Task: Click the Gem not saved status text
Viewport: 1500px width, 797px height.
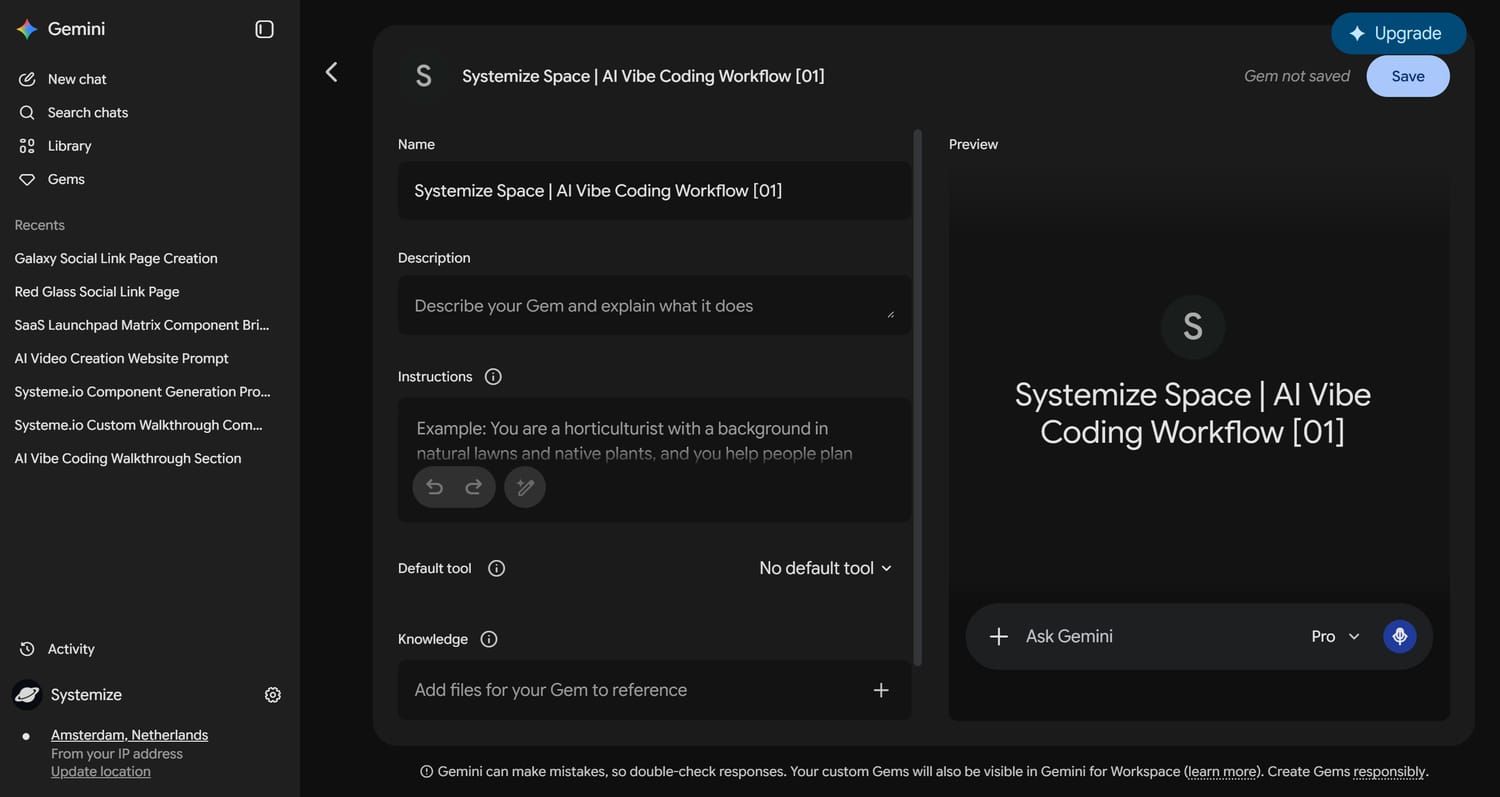Action: click(x=1297, y=76)
